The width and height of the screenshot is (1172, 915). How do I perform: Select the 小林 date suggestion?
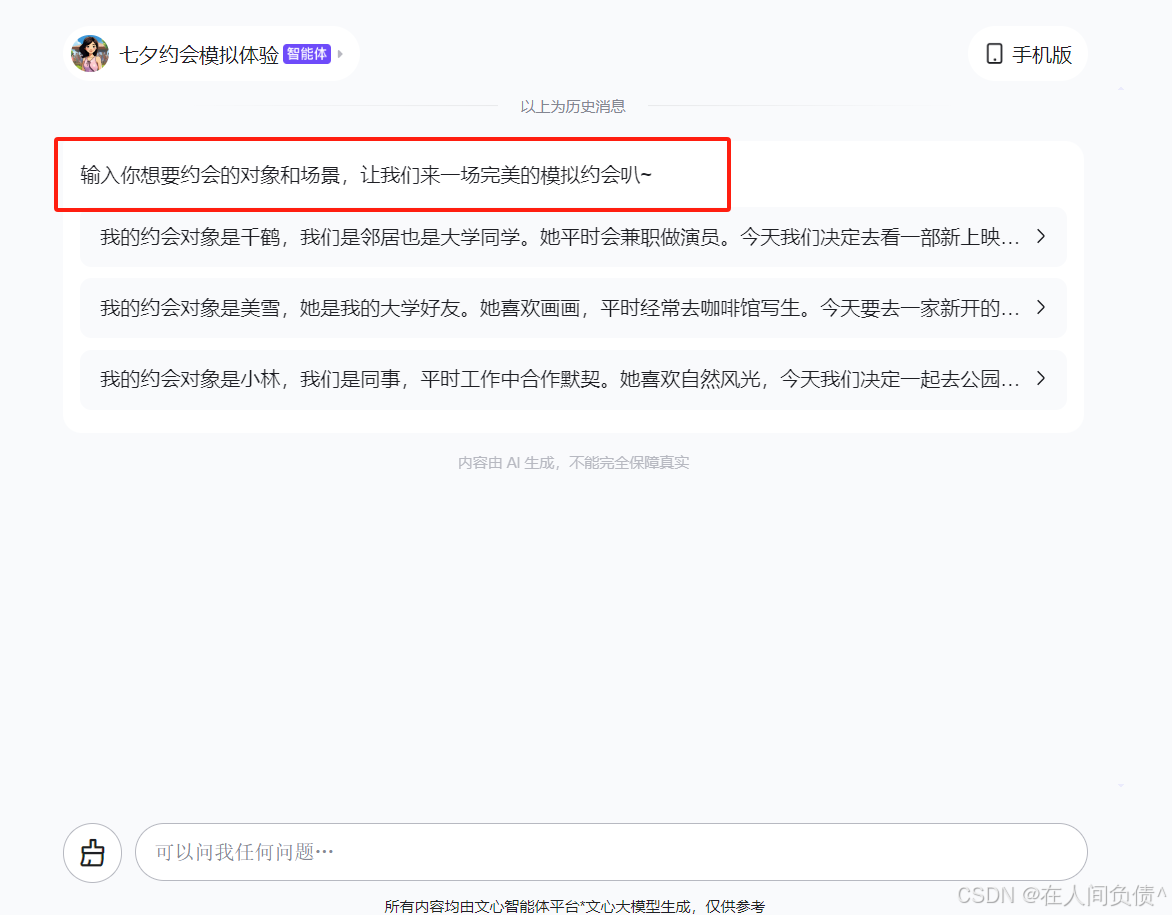[x=573, y=379]
